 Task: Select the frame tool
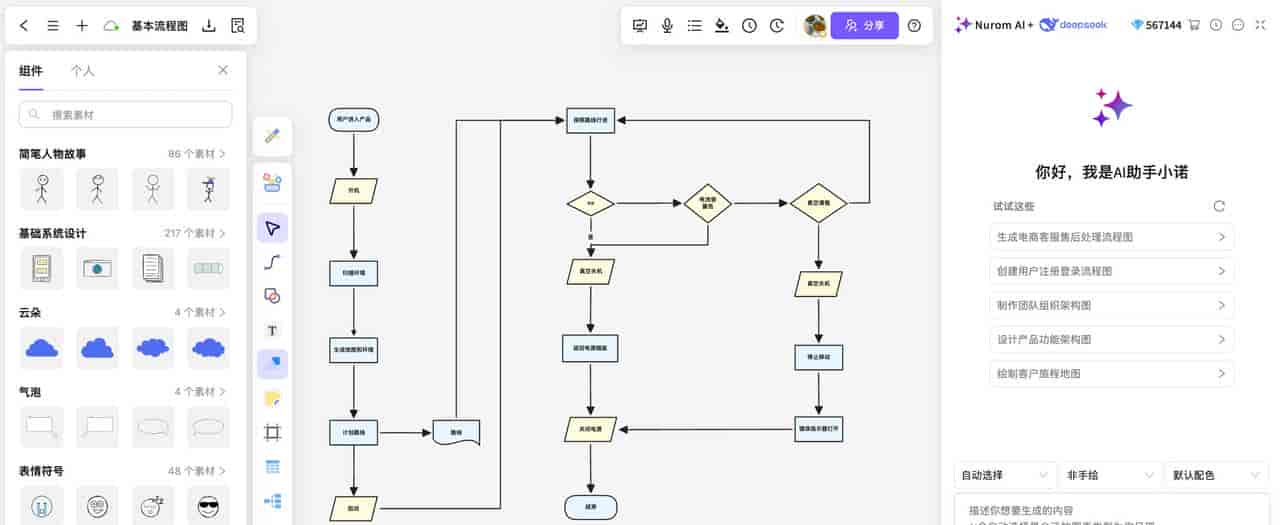pos(272,432)
